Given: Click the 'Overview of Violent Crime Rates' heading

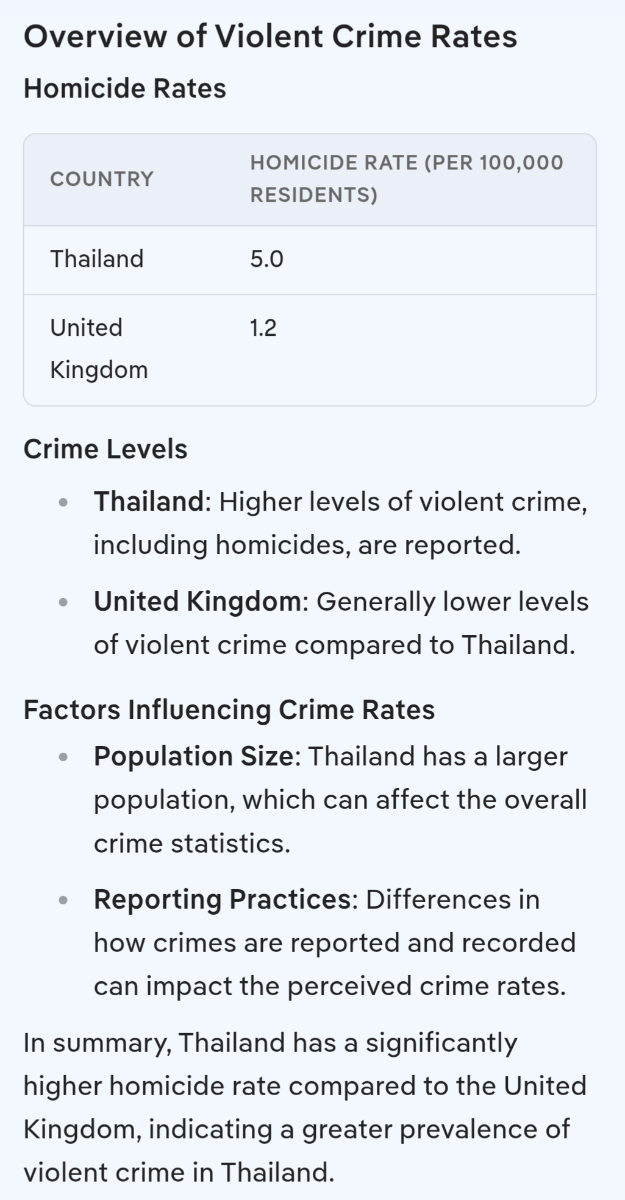Looking at the screenshot, I should 270,37.
